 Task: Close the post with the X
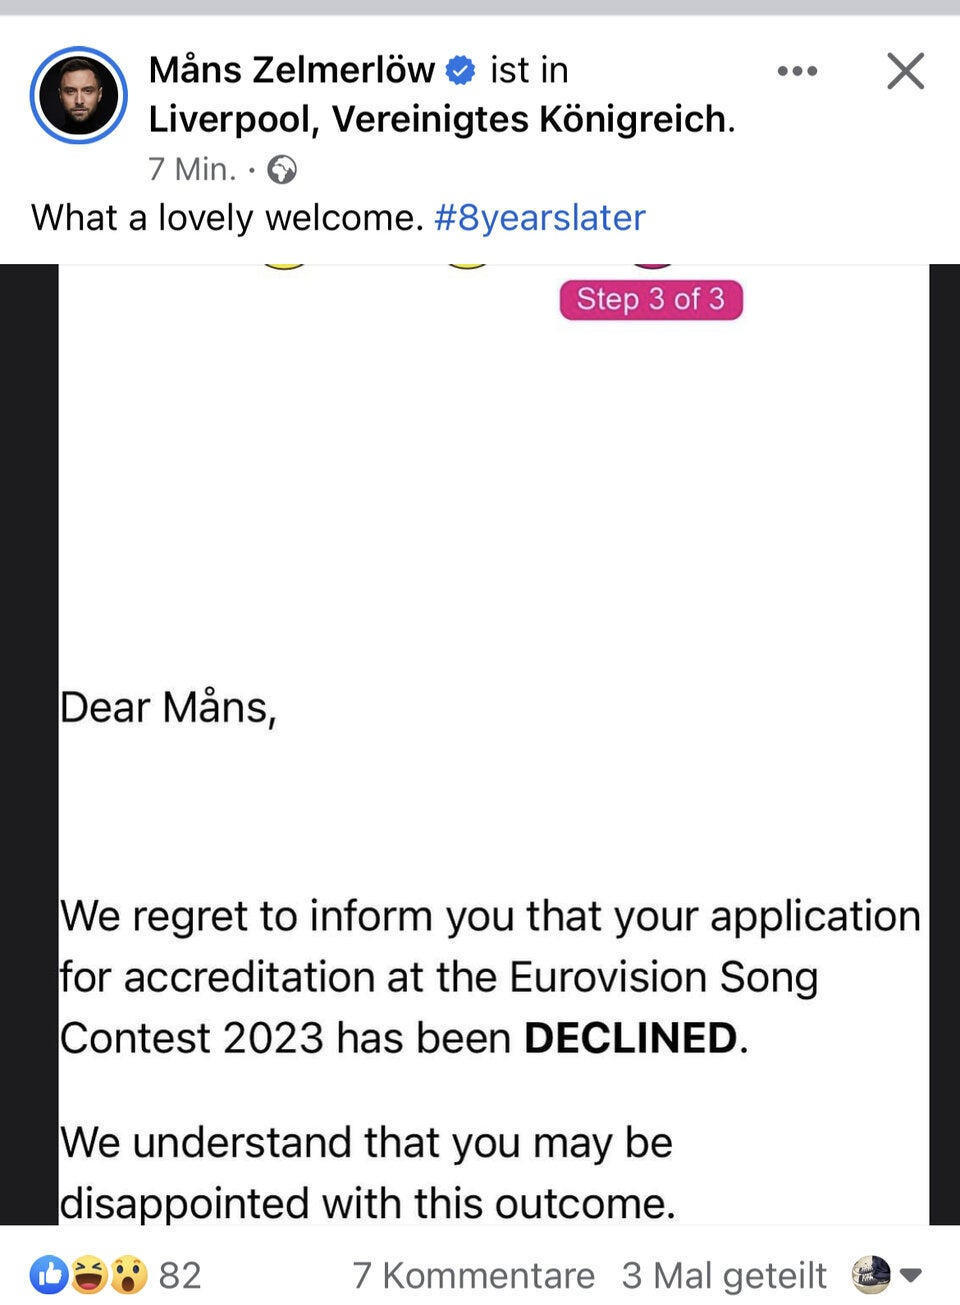point(905,71)
